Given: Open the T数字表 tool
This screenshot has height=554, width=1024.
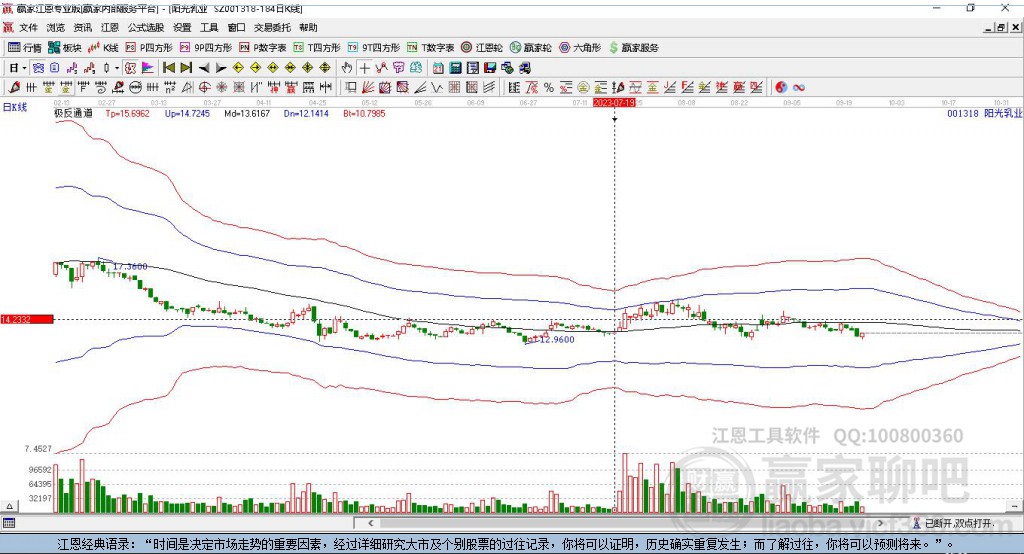Looking at the screenshot, I should [430, 48].
